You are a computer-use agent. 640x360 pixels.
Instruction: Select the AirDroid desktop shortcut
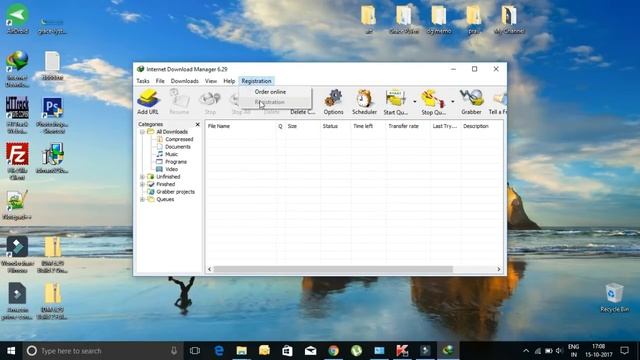click(17, 18)
